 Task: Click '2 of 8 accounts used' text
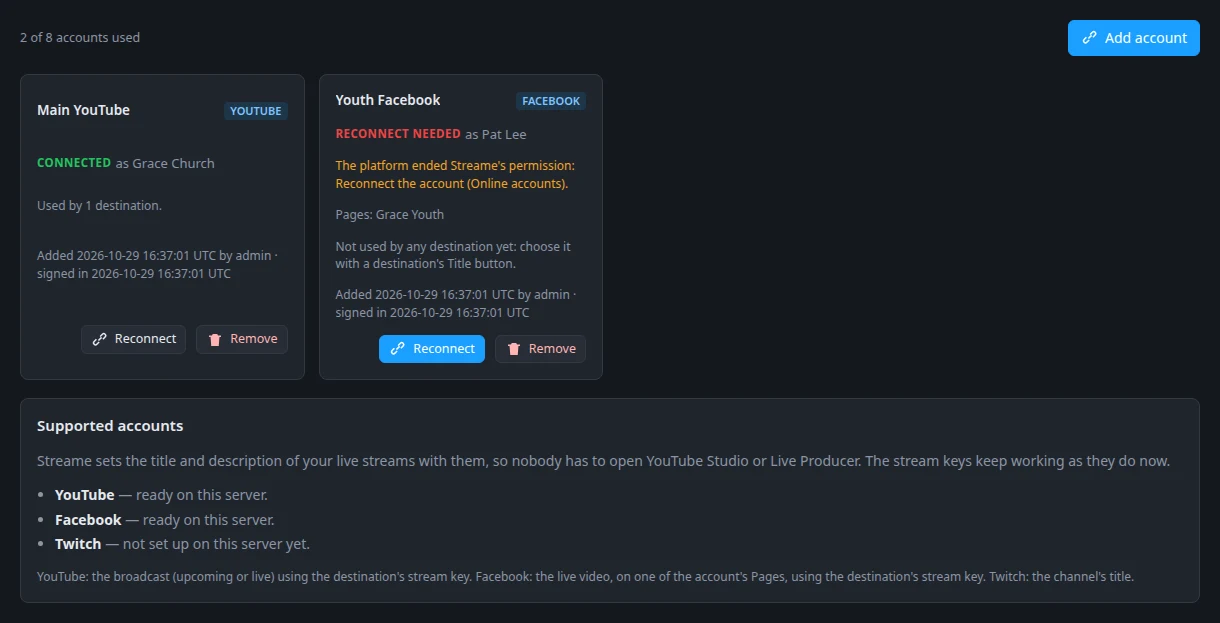80,38
